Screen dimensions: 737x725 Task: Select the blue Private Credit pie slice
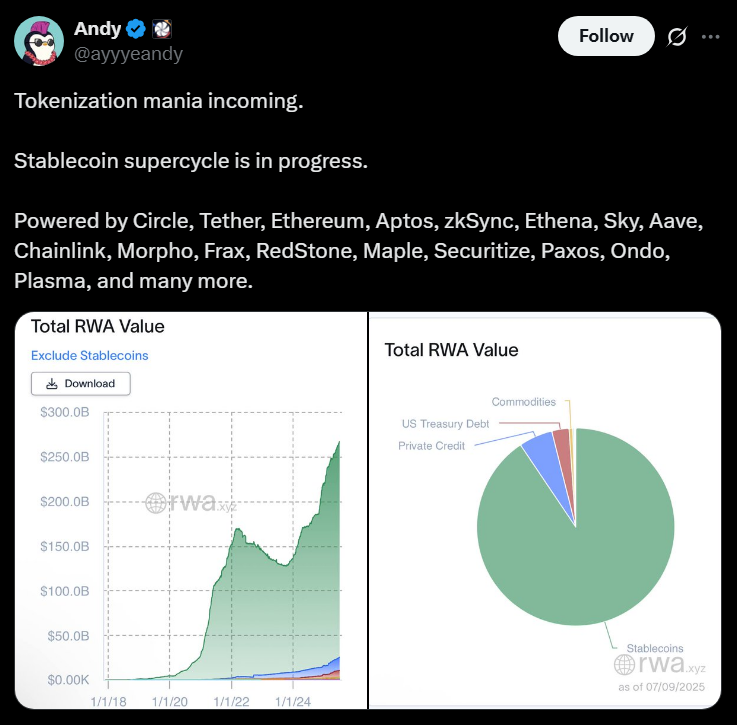[x=540, y=455]
